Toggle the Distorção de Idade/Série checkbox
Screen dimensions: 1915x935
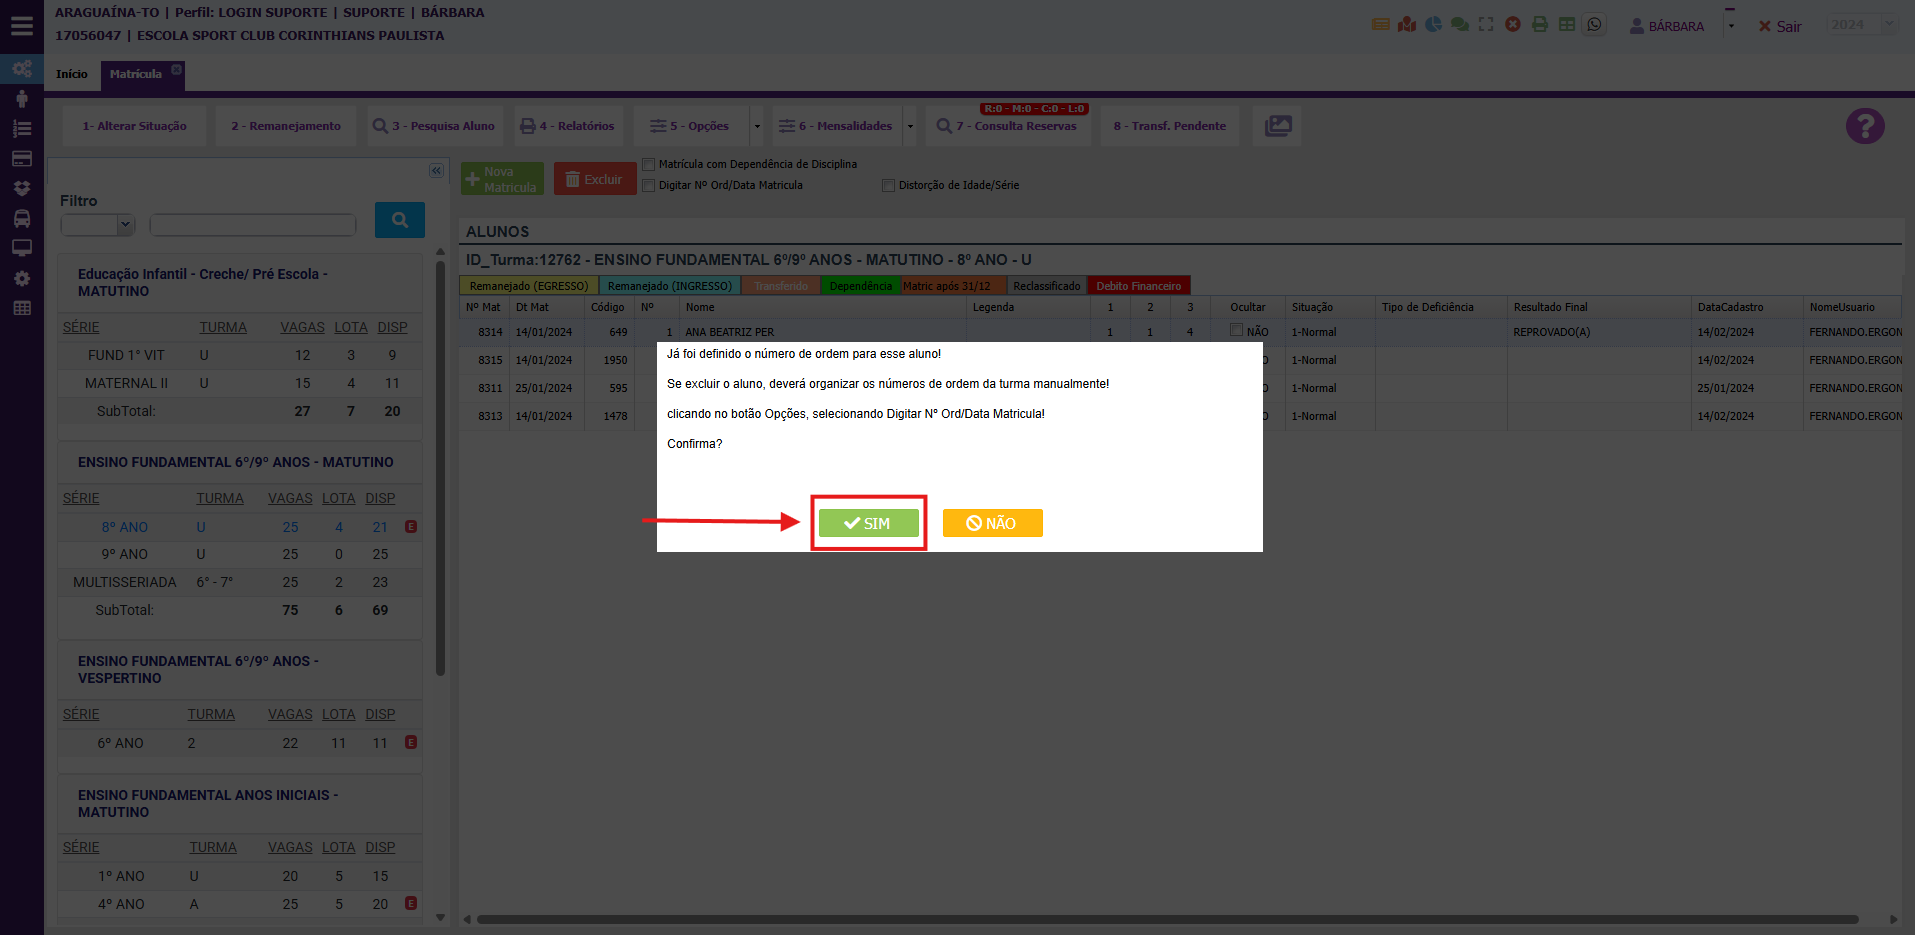click(888, 185)
